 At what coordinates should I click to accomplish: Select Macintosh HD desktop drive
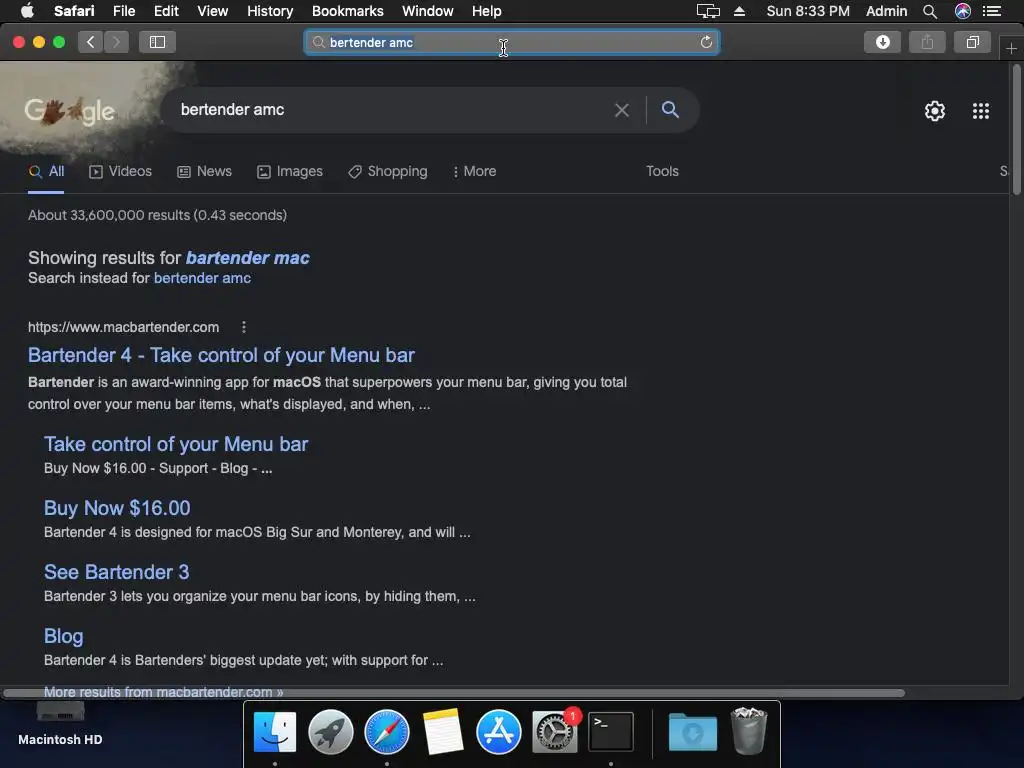pyautogui.click(x=60, y=725)
